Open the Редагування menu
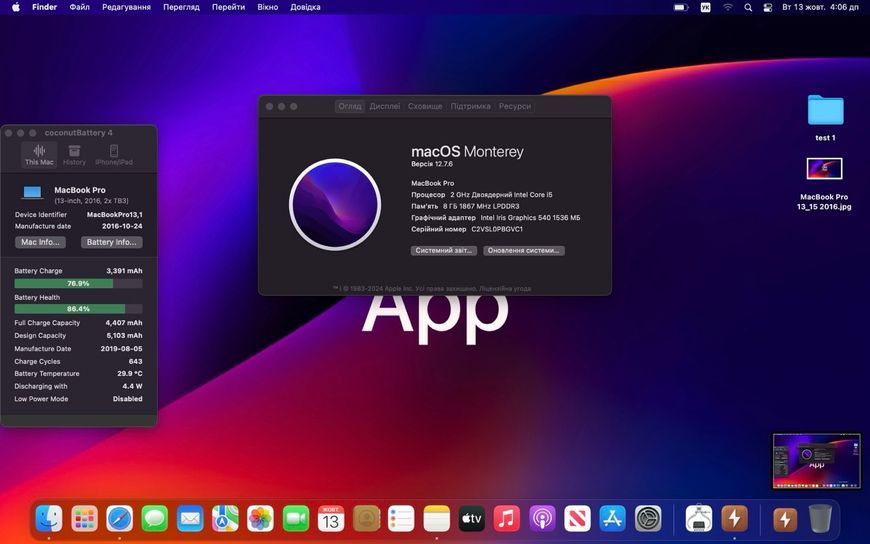This screenshot has width=870, height=544. tap(127, 7)
